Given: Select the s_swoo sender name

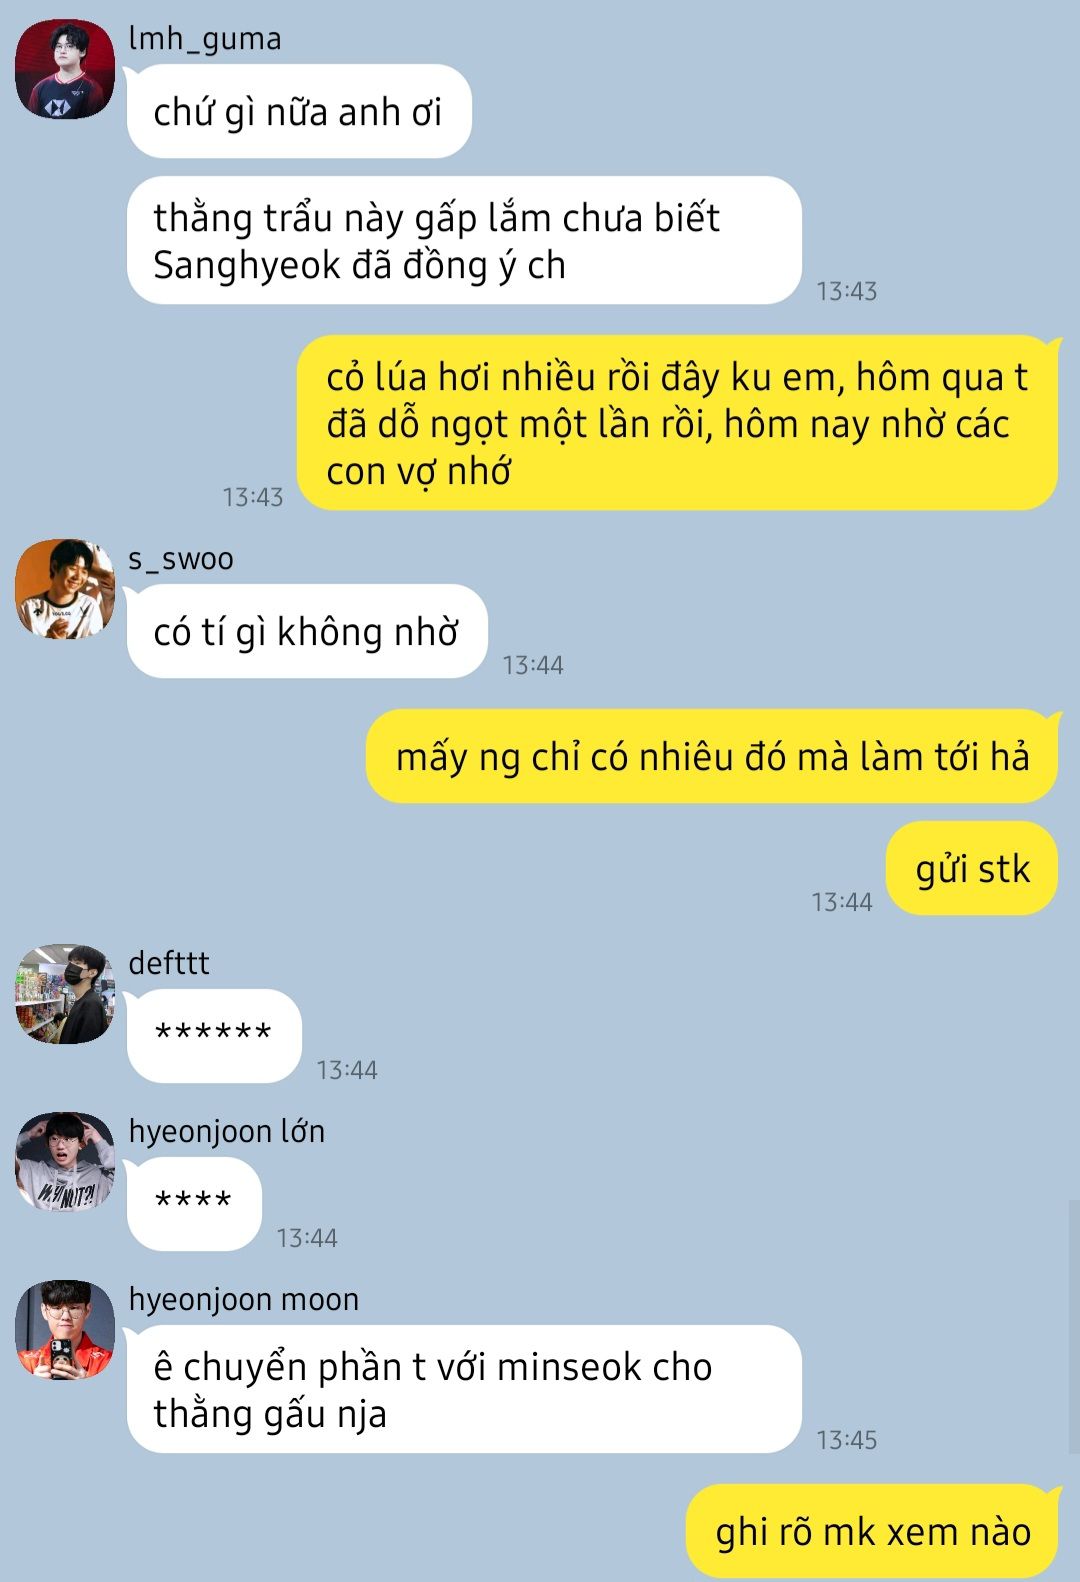Looking at the screenshot, I should (181, 559).
